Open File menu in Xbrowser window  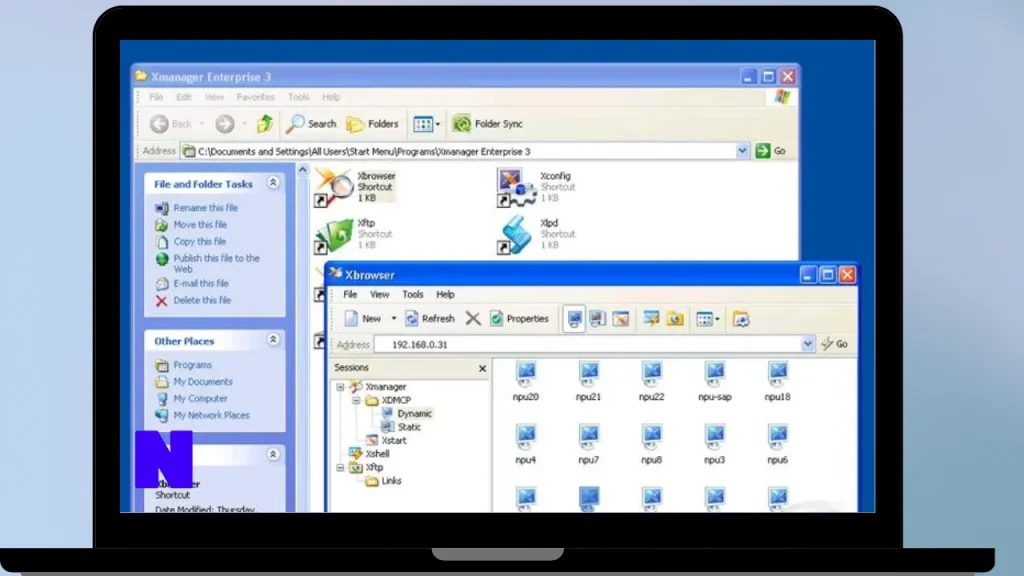click(x=350, y=295)
